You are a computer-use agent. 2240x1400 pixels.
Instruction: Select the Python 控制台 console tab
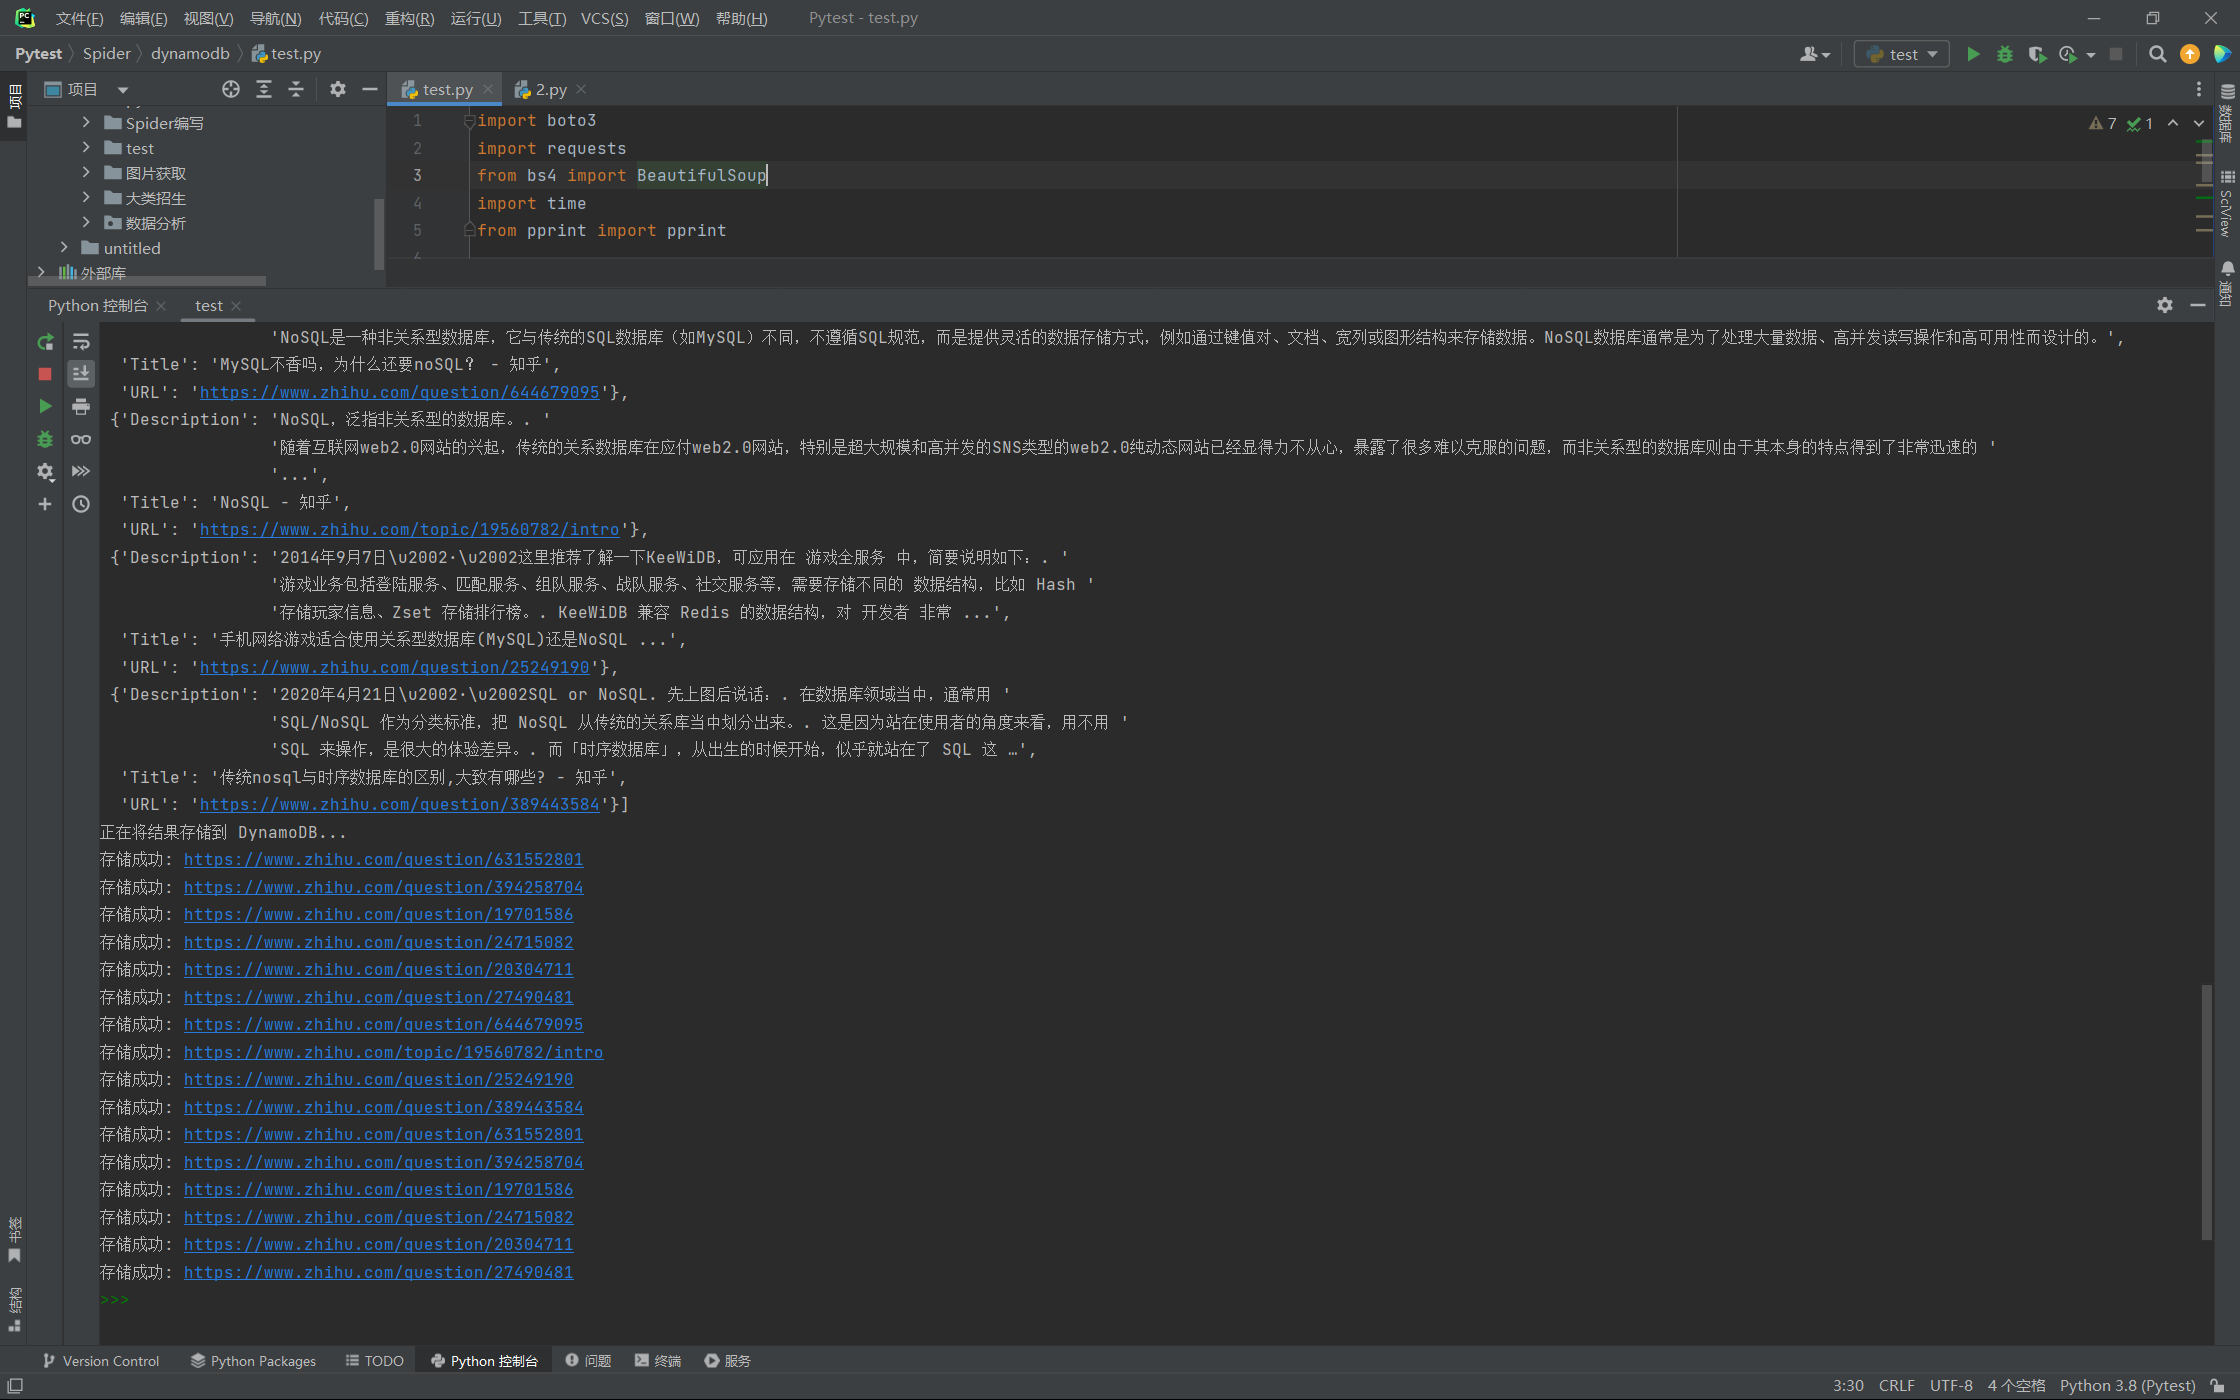(98, 305)
